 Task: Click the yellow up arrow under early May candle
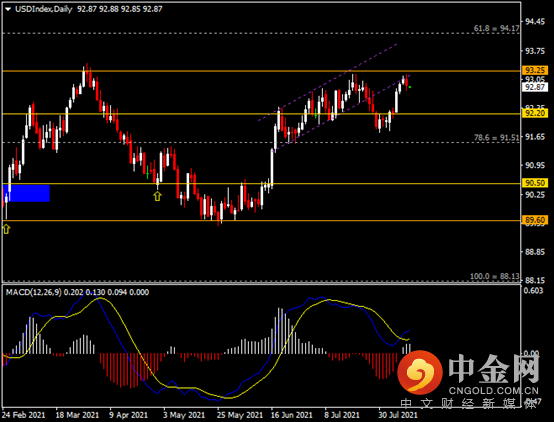point(157,196)
